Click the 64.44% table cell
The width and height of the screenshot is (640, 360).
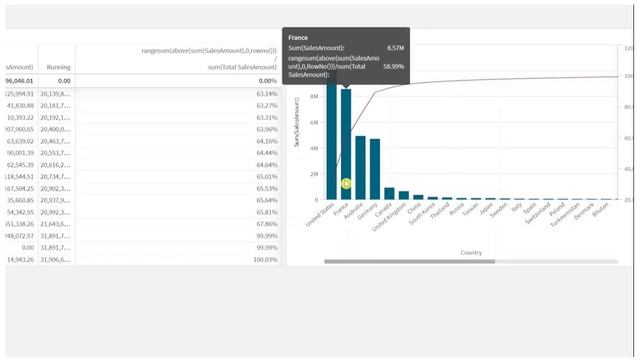267,153
